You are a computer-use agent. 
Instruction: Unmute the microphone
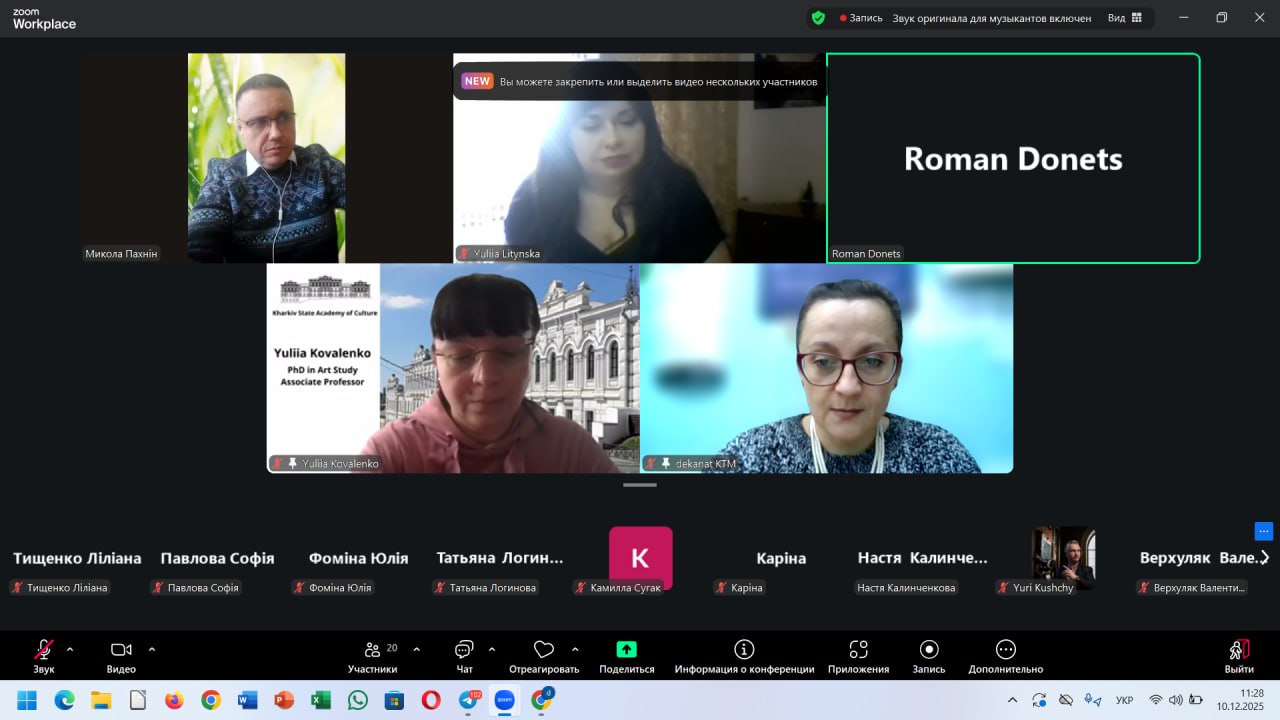(44, 650)
